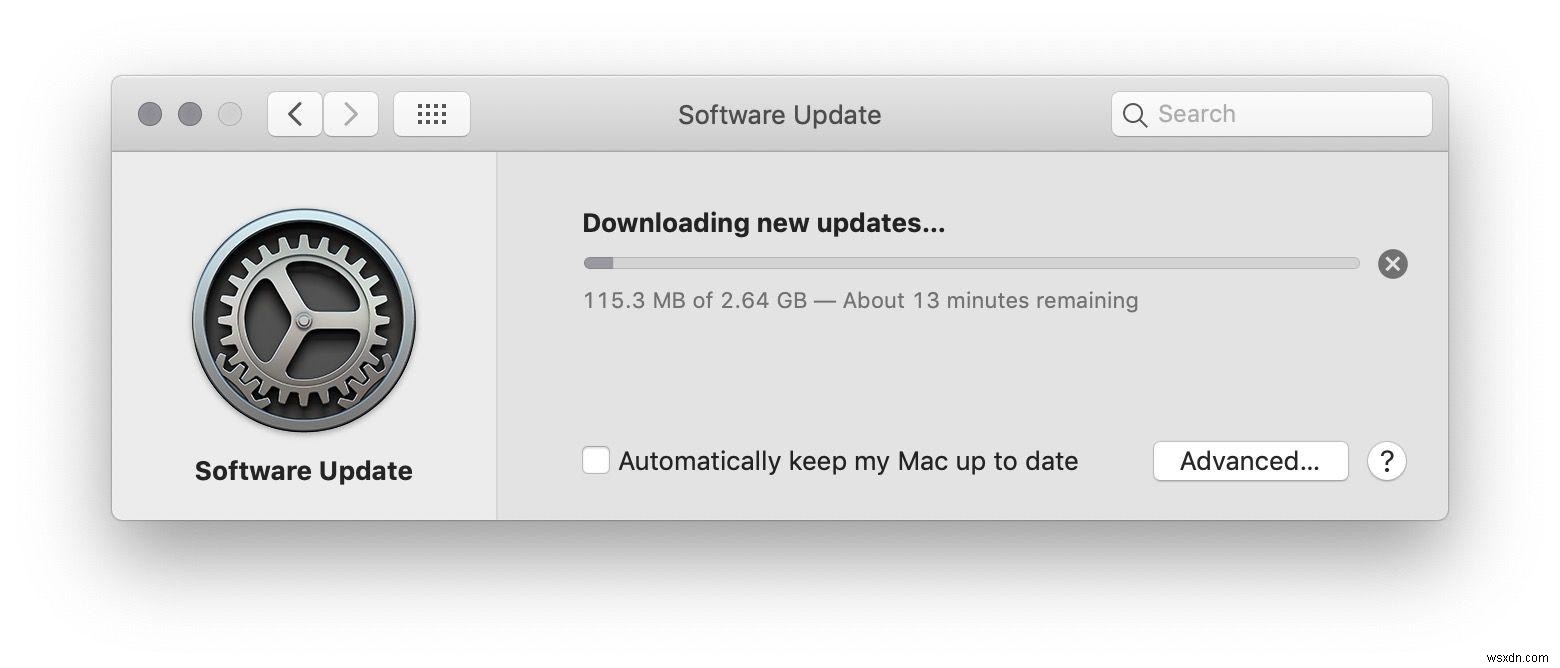Click the help question mark icon

pyautogui.click(x=1387, y=461)
